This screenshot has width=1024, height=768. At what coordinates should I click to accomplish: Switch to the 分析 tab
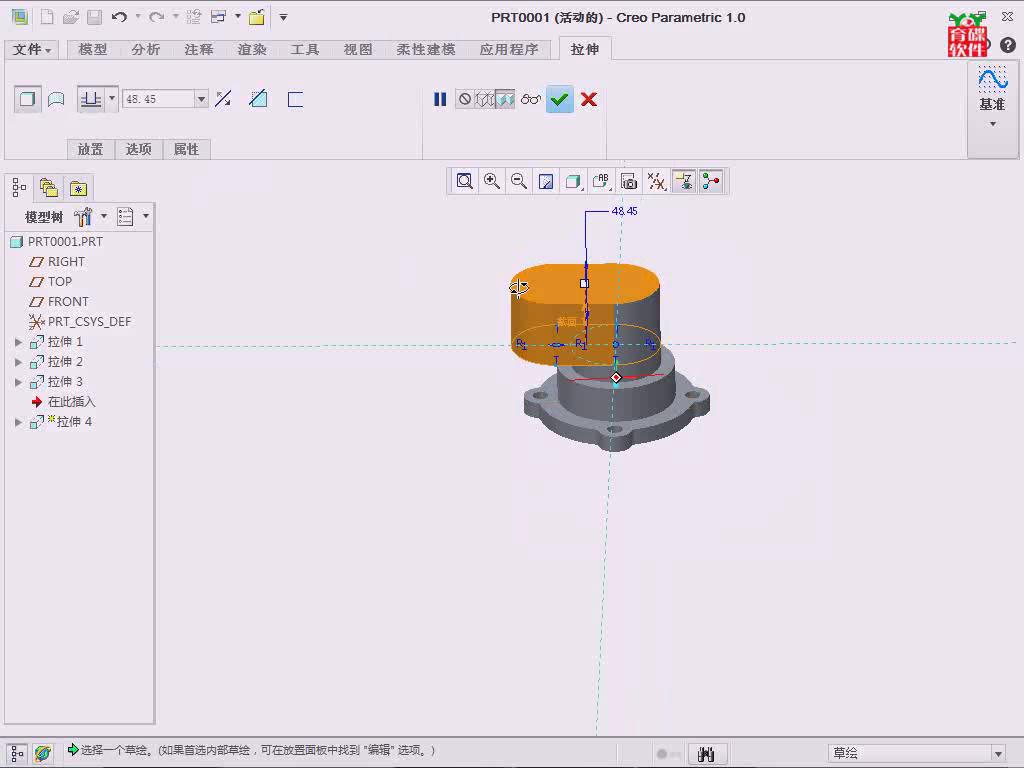pyautogui.click(x=145, y=50)
